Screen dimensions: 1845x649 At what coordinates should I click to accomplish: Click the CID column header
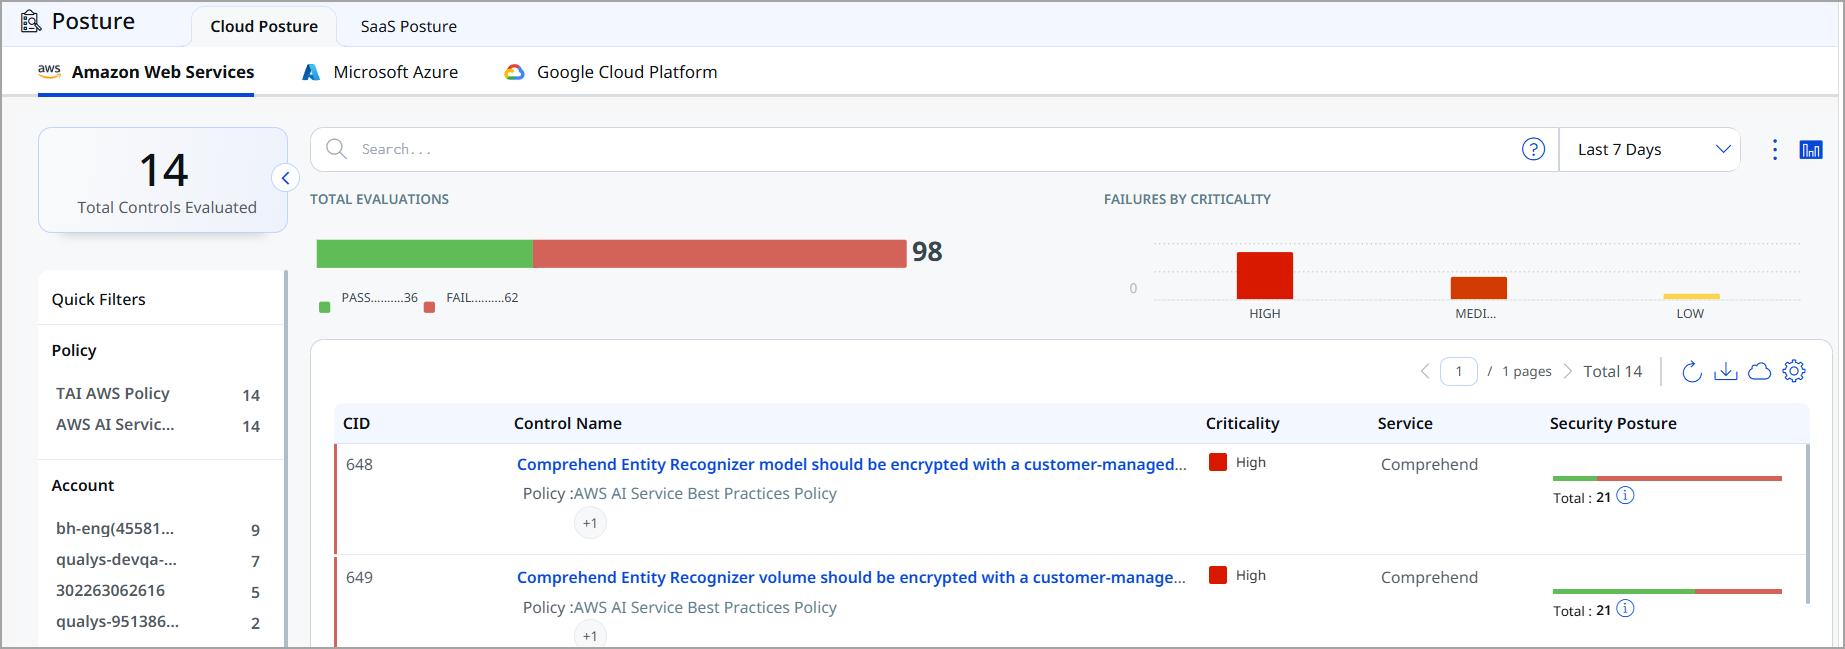357,423
